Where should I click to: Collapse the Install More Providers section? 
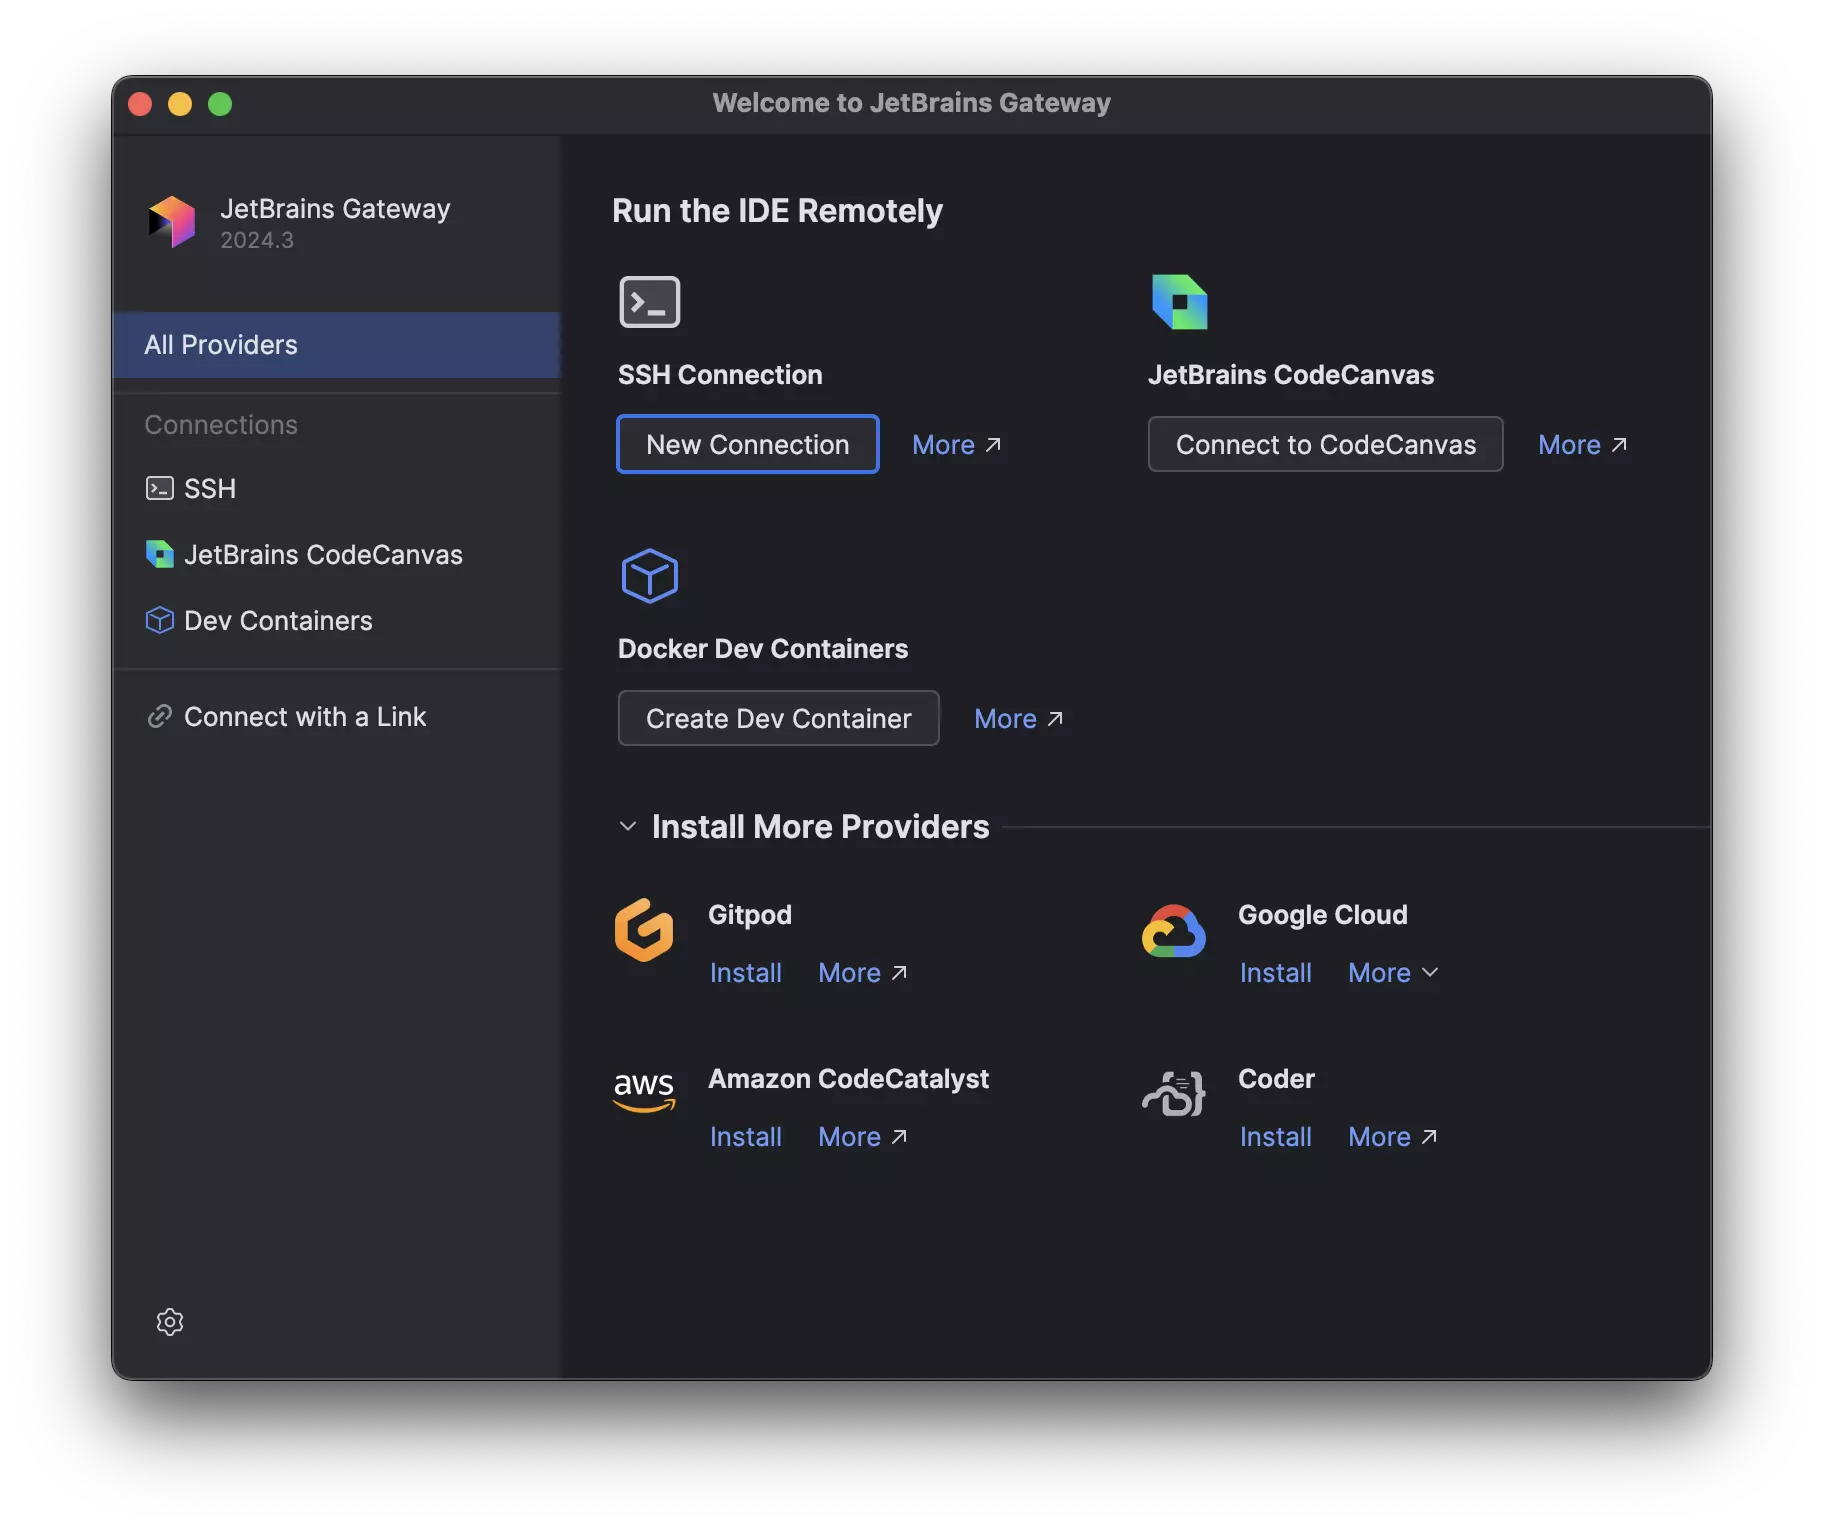(628, 826)
